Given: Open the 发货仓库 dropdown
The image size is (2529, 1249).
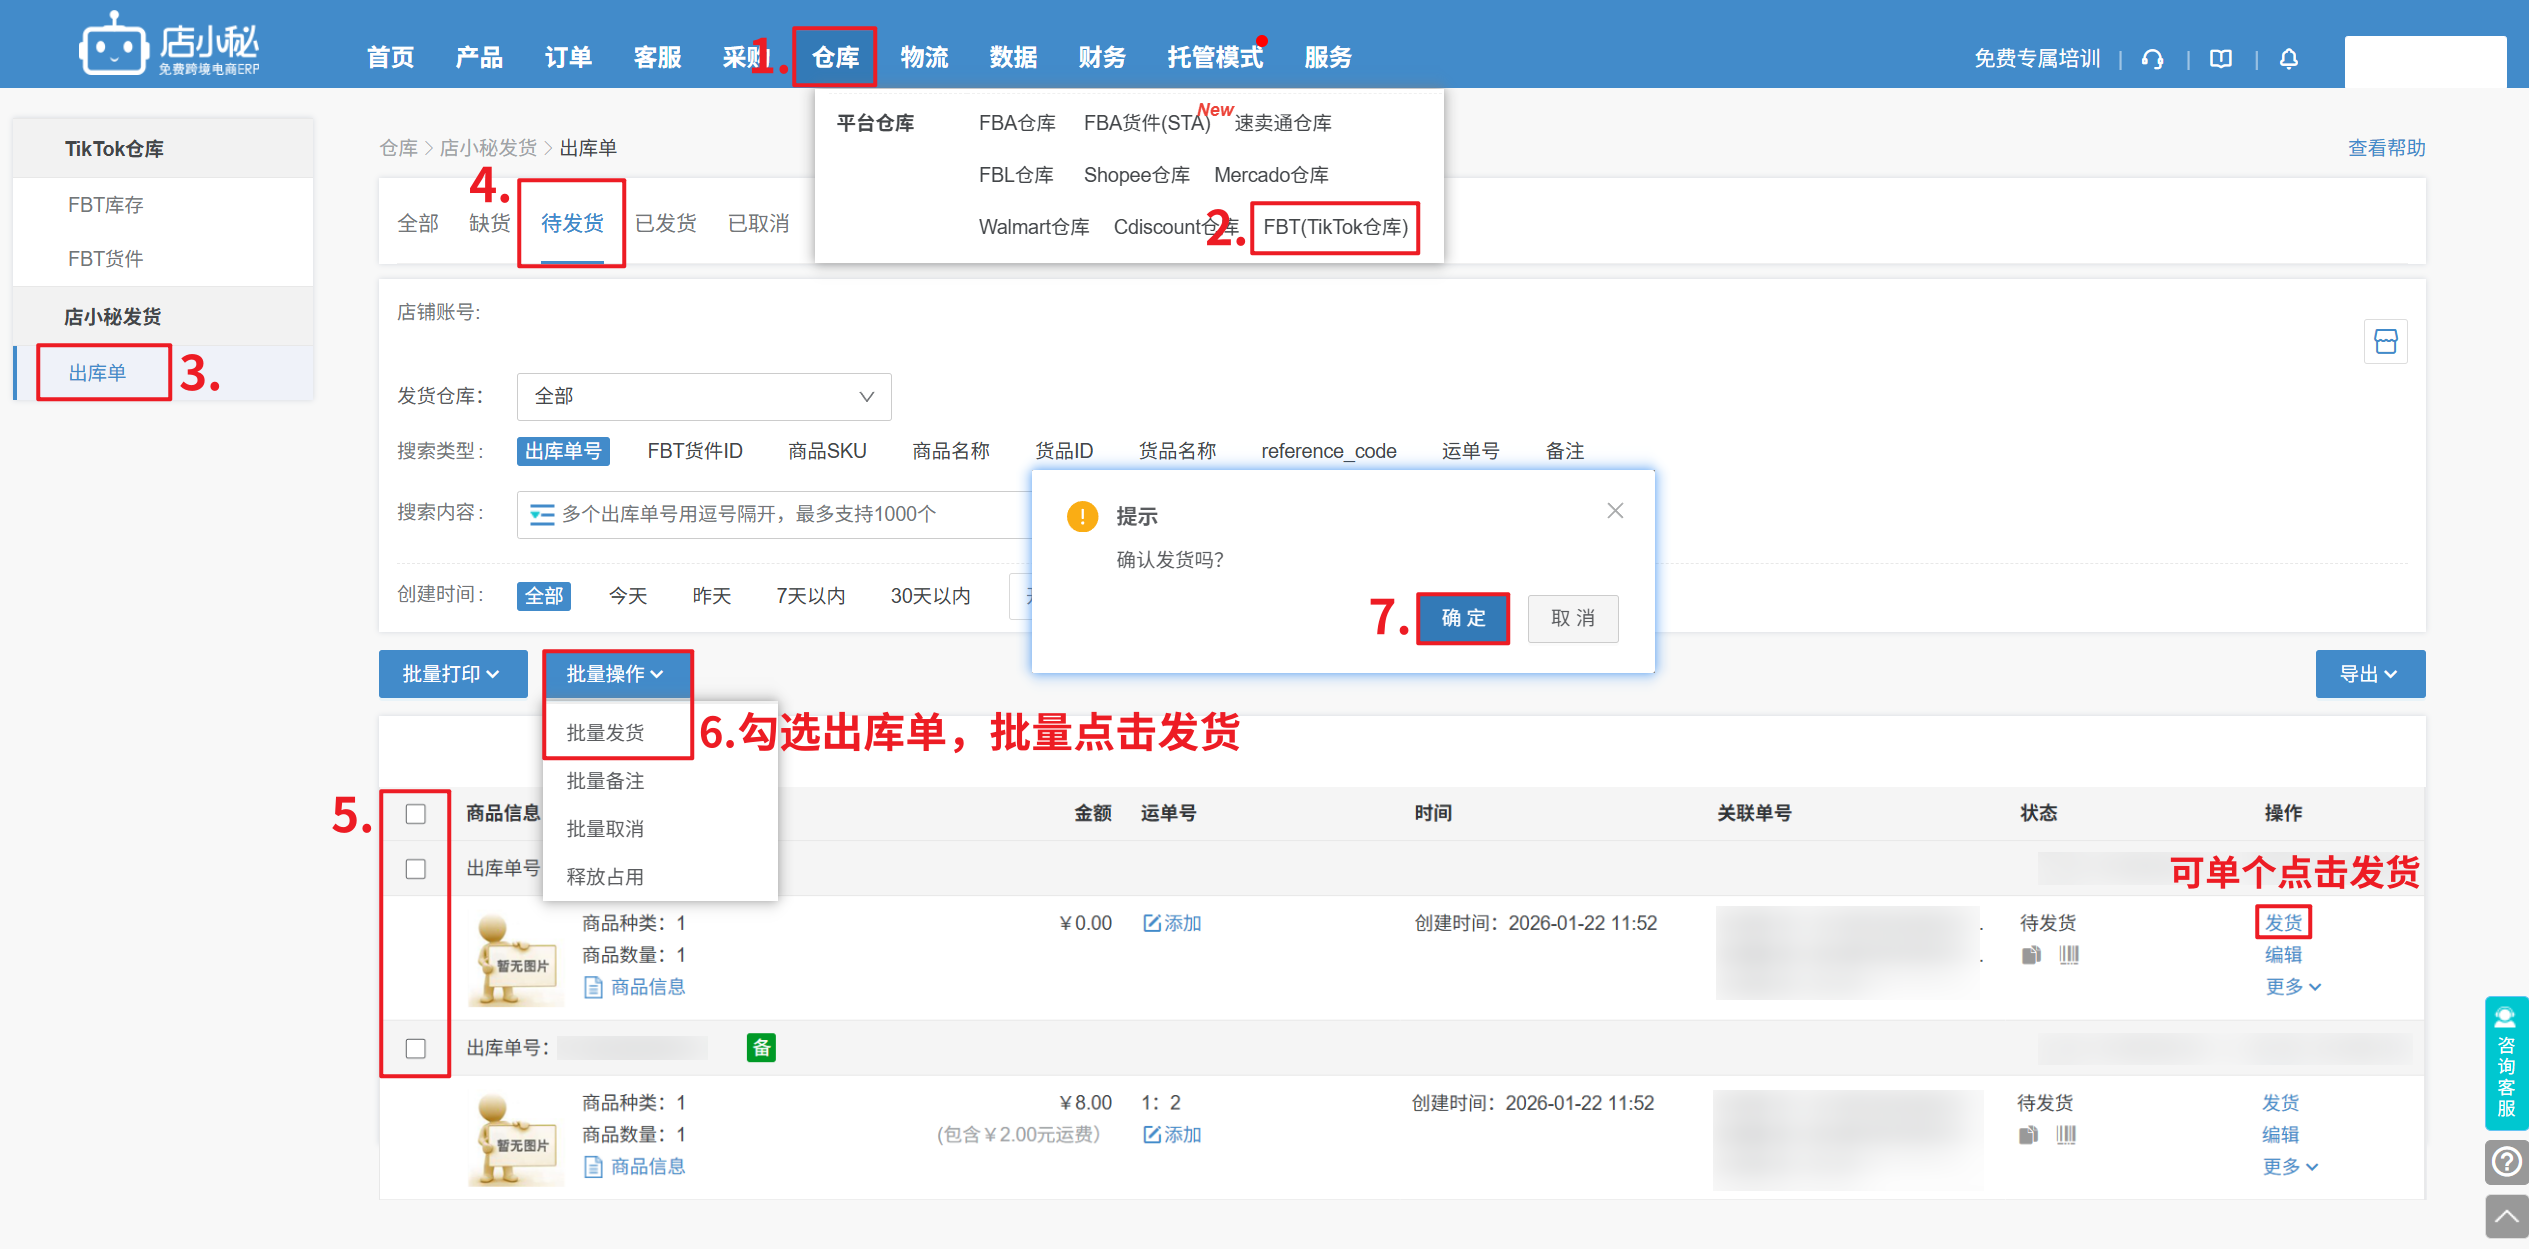Looking at the screenshot, I should tap(703, 396).
